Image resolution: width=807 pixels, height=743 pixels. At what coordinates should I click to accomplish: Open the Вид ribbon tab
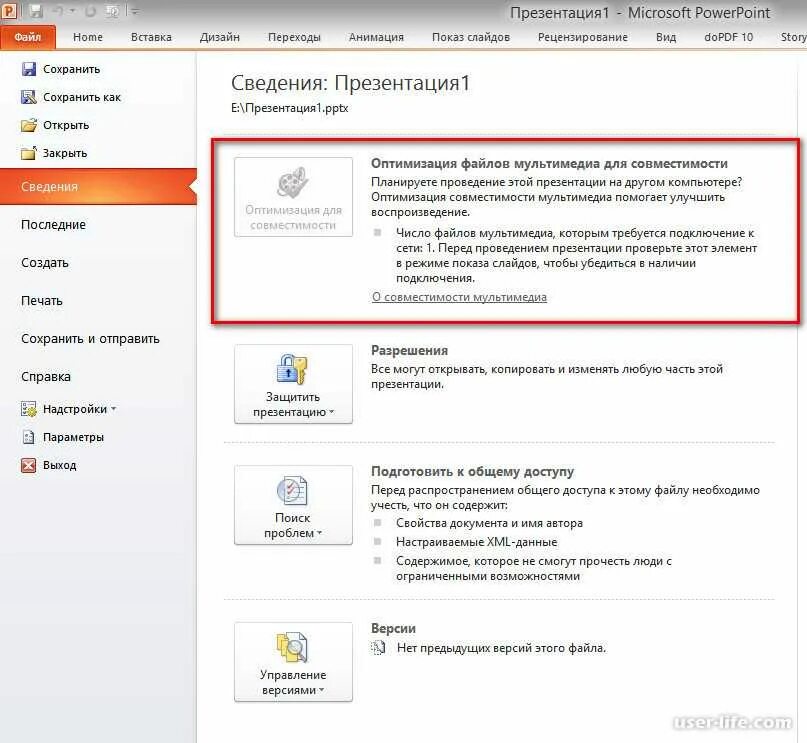click(x=666, y=37)
